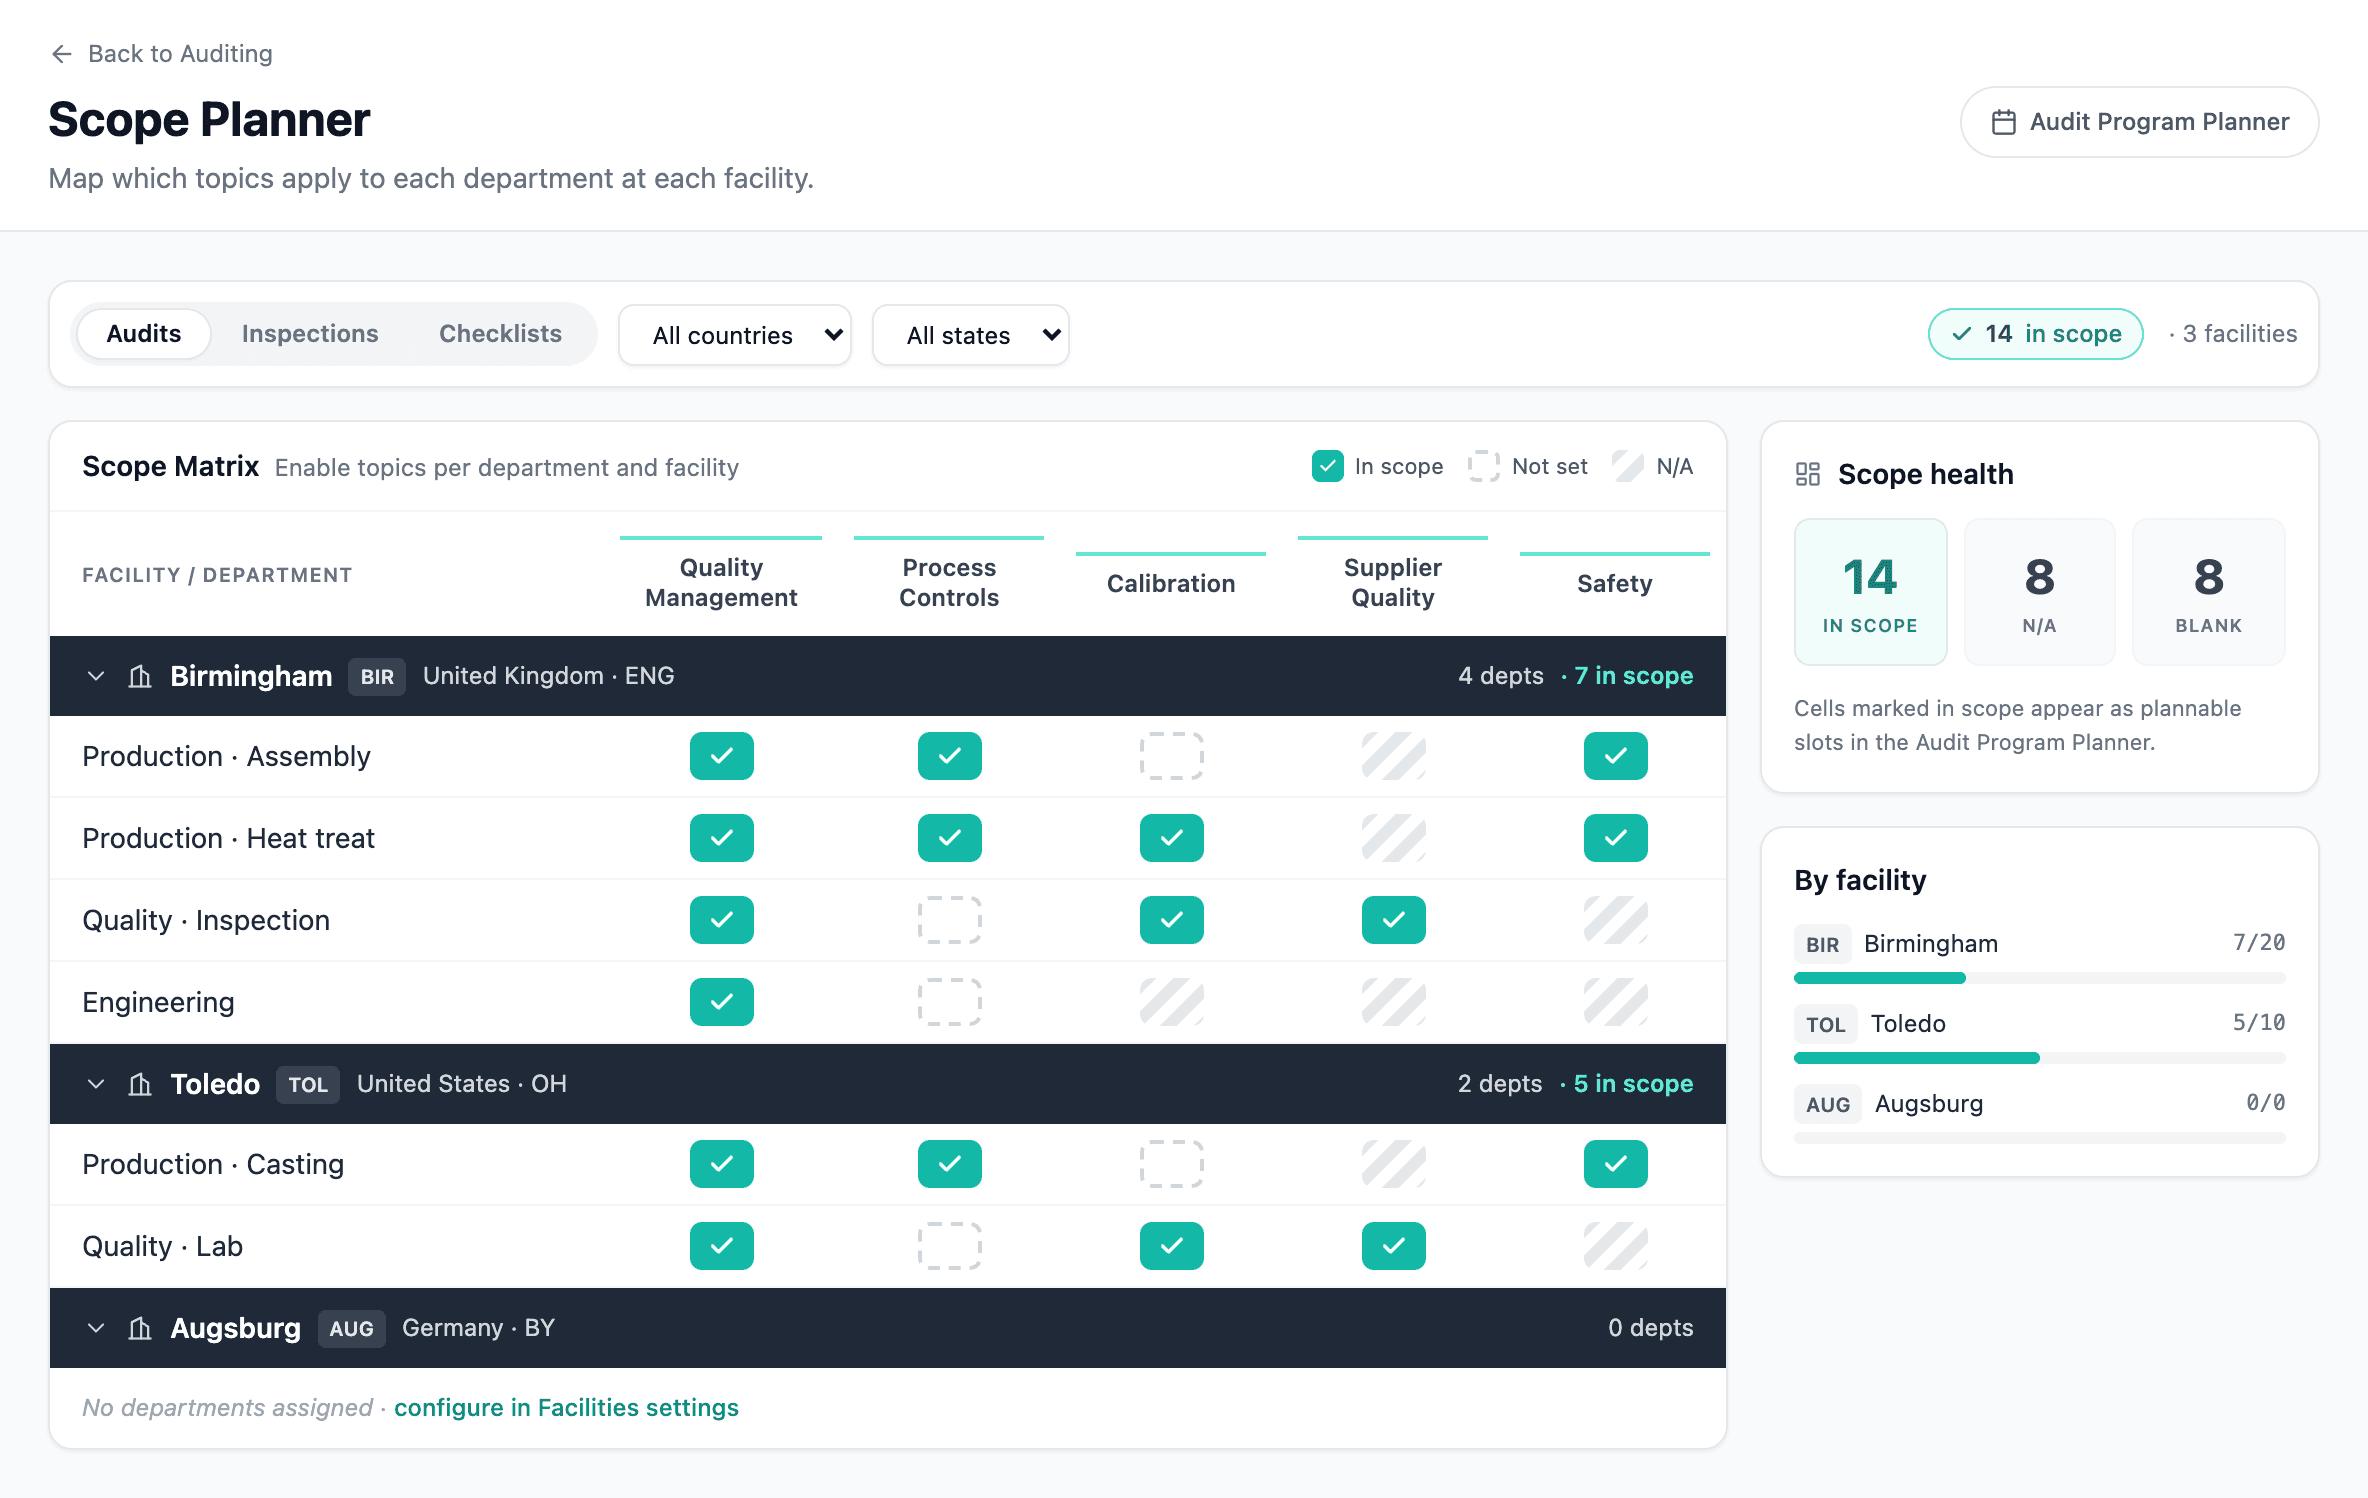The width and height of the screenshot is (2368, 1498).
Task: Click the 8 N/A health card
Action: click(x=2040, y=592)
